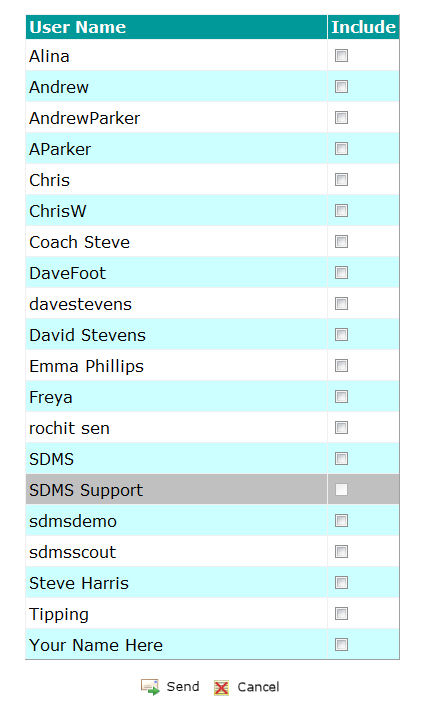Tick the Include checkbox for Alina

click(341, 56)
